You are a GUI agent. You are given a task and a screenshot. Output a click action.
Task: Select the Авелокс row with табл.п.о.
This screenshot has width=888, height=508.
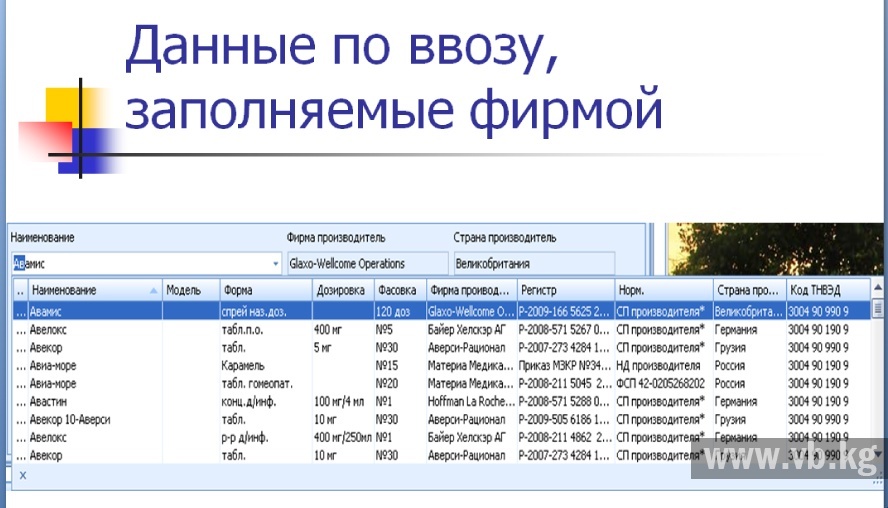click(x=442, y=330)
